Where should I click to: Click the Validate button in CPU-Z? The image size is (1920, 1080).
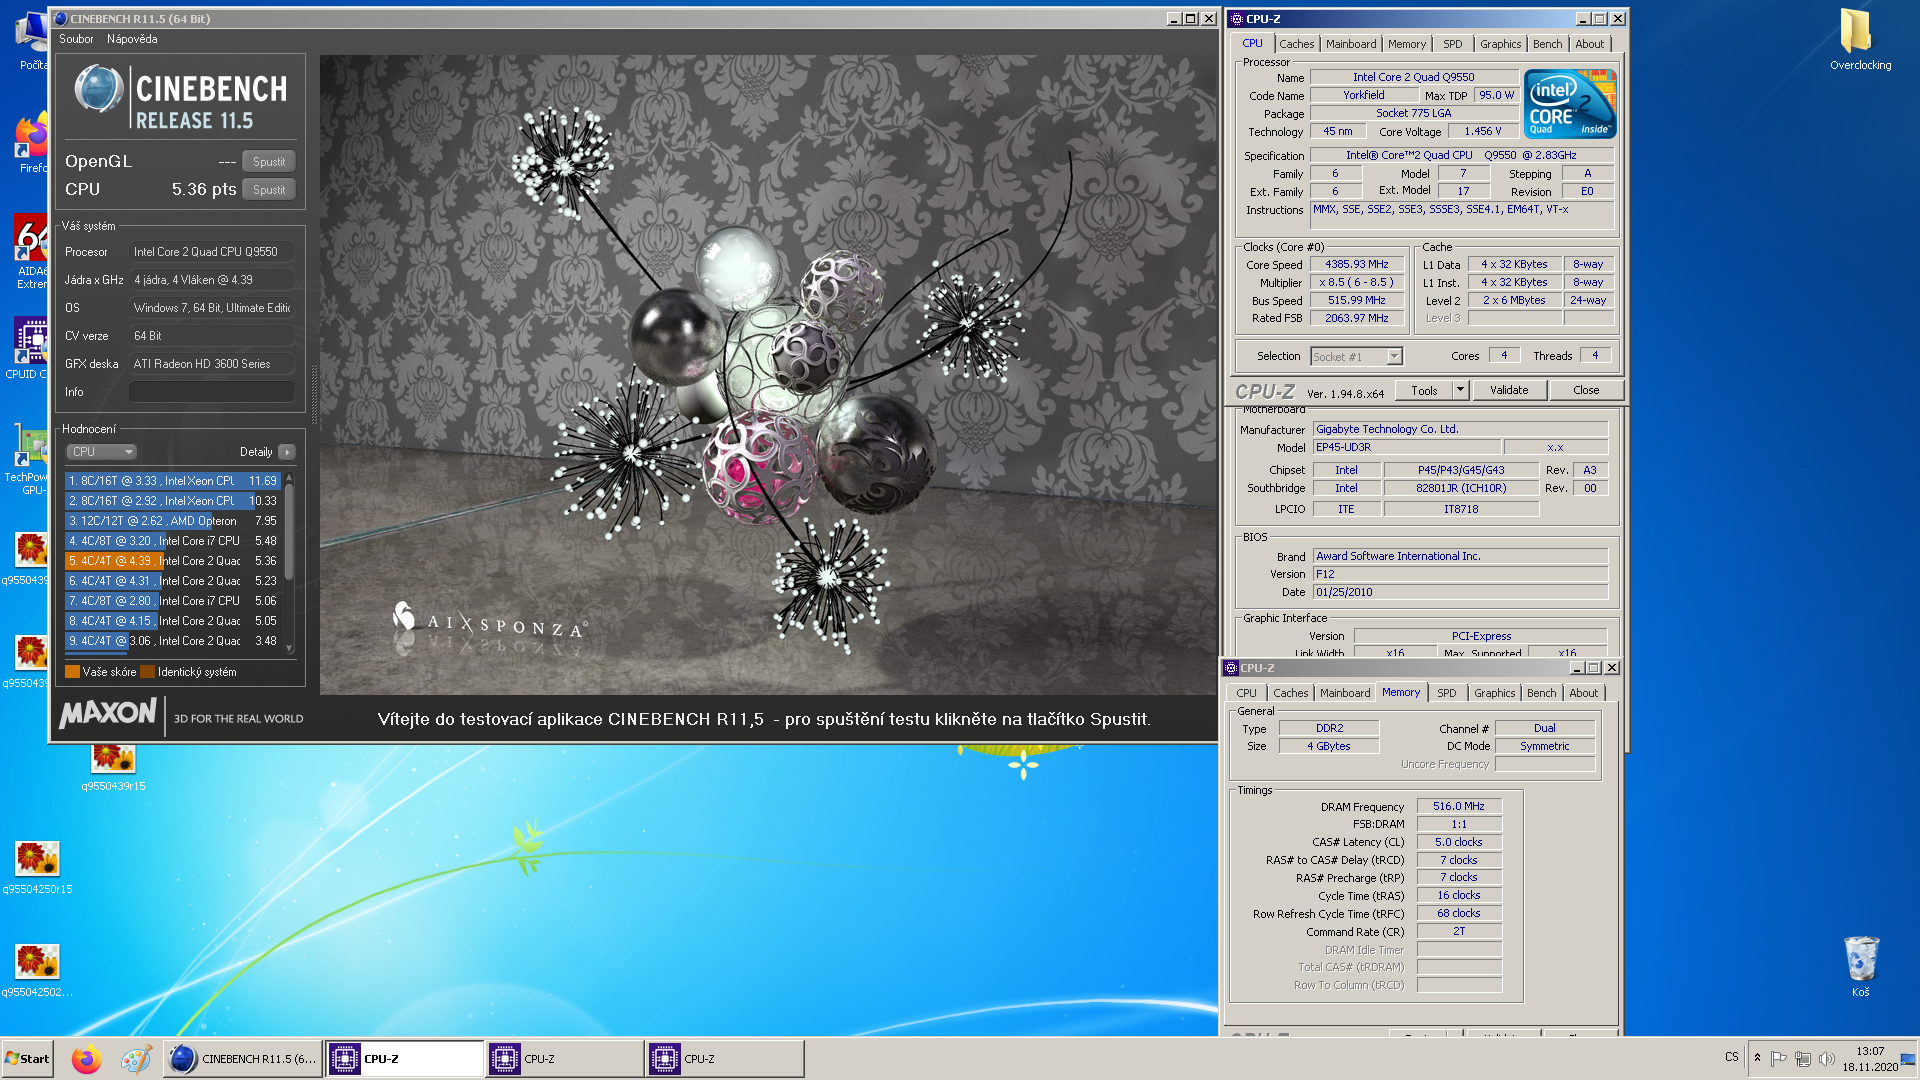(1508, 391)
